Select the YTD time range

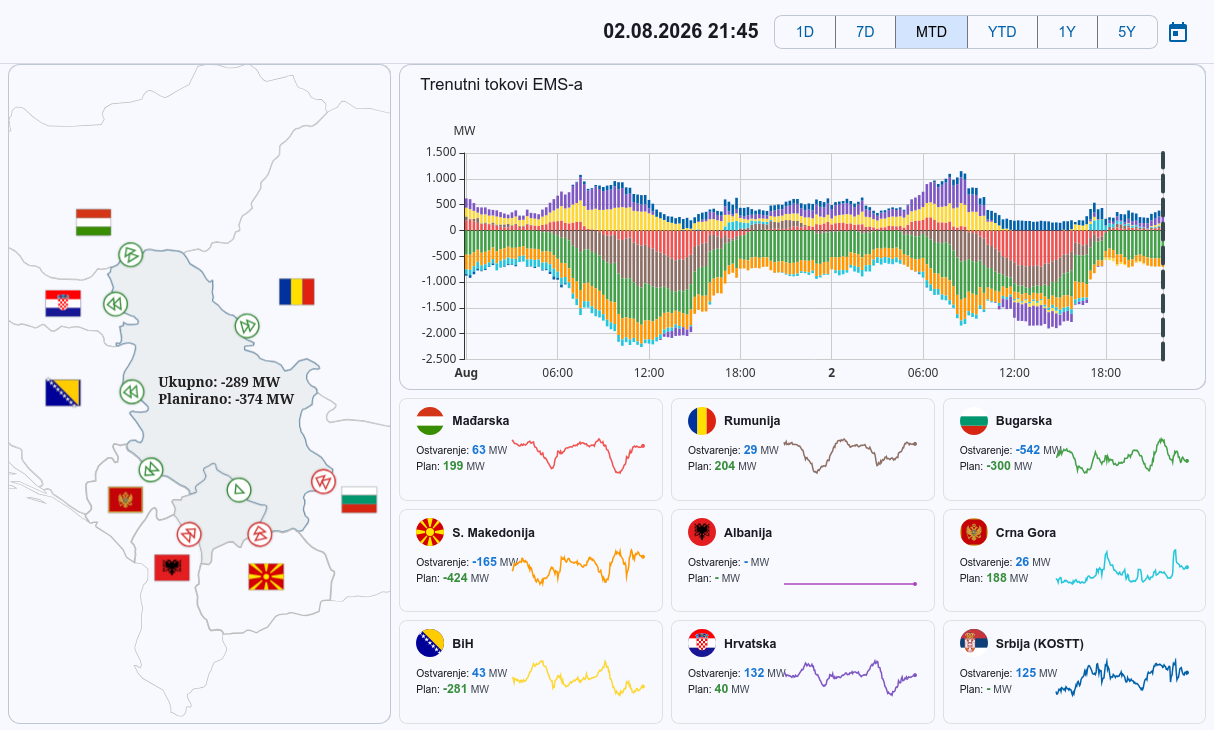coord(1002,32)
